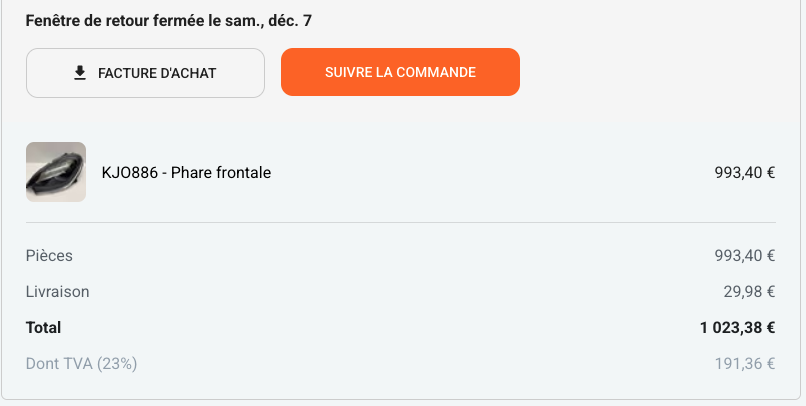Select the KJO886 - Phare frontale item name
The height and width of the screenshot is (406, 806).
pyautogui.click(x=186, y=173)
